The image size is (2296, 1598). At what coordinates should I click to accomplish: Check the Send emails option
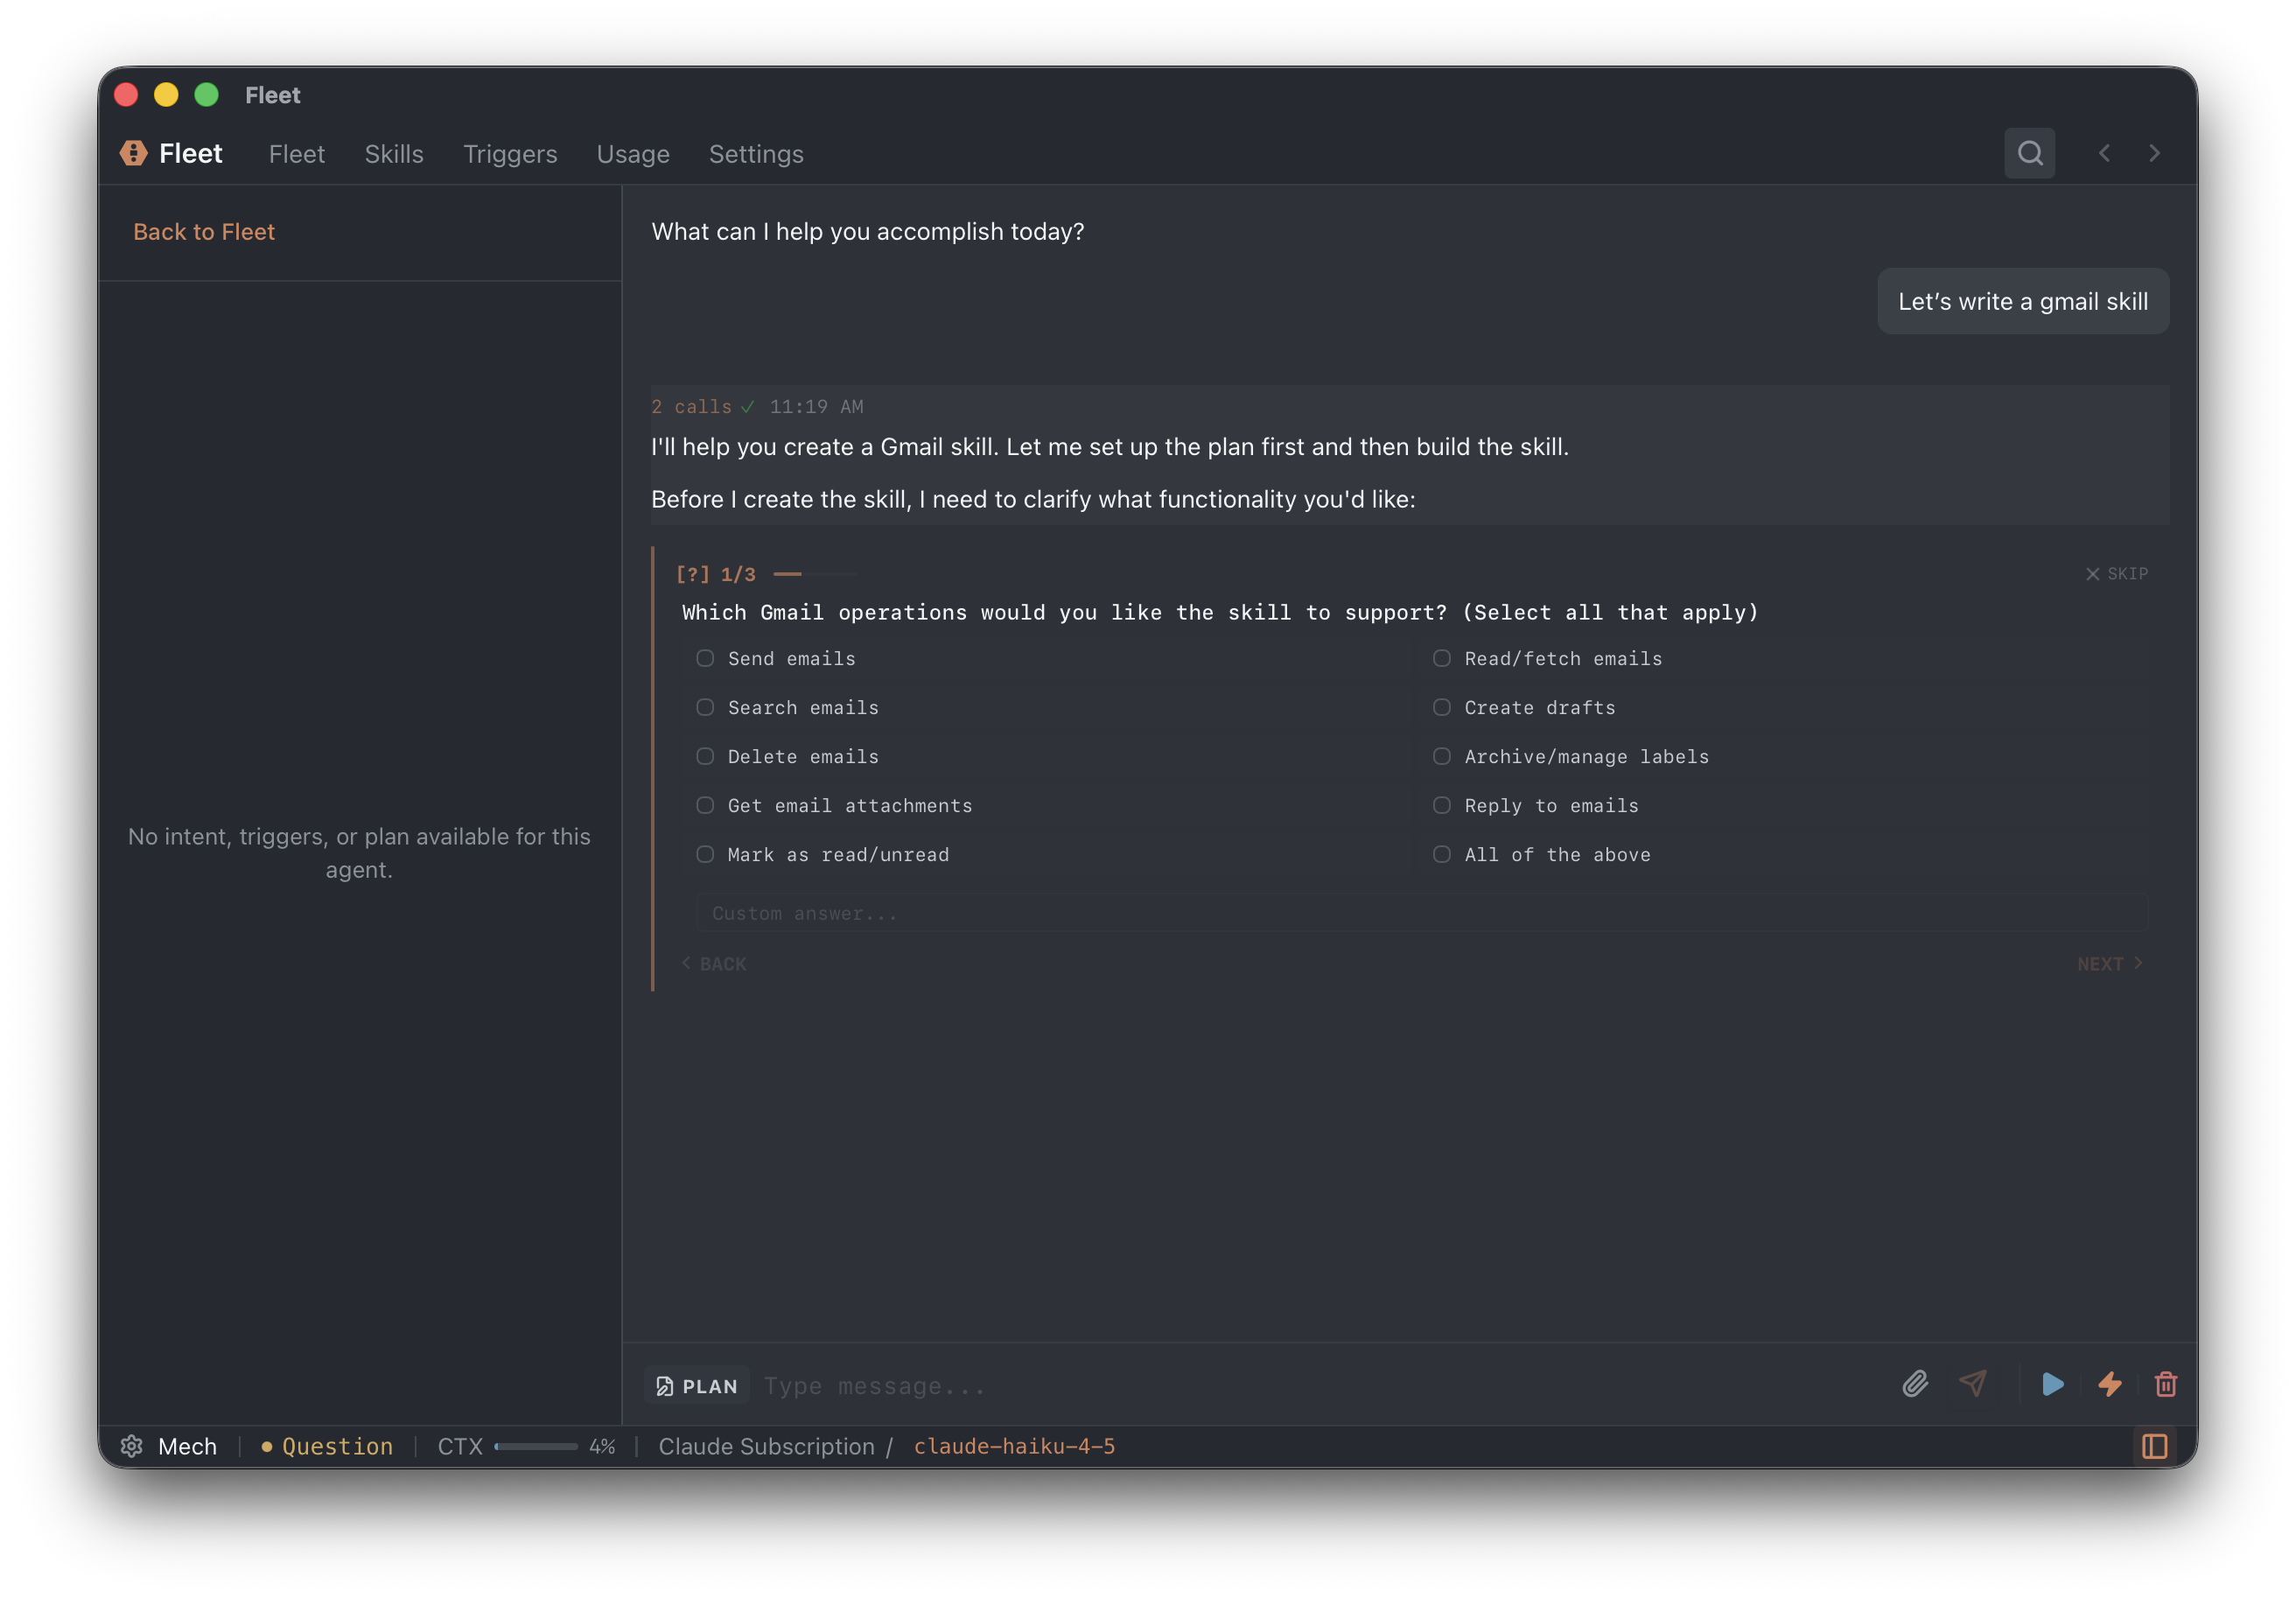click(x=705, y=658)
